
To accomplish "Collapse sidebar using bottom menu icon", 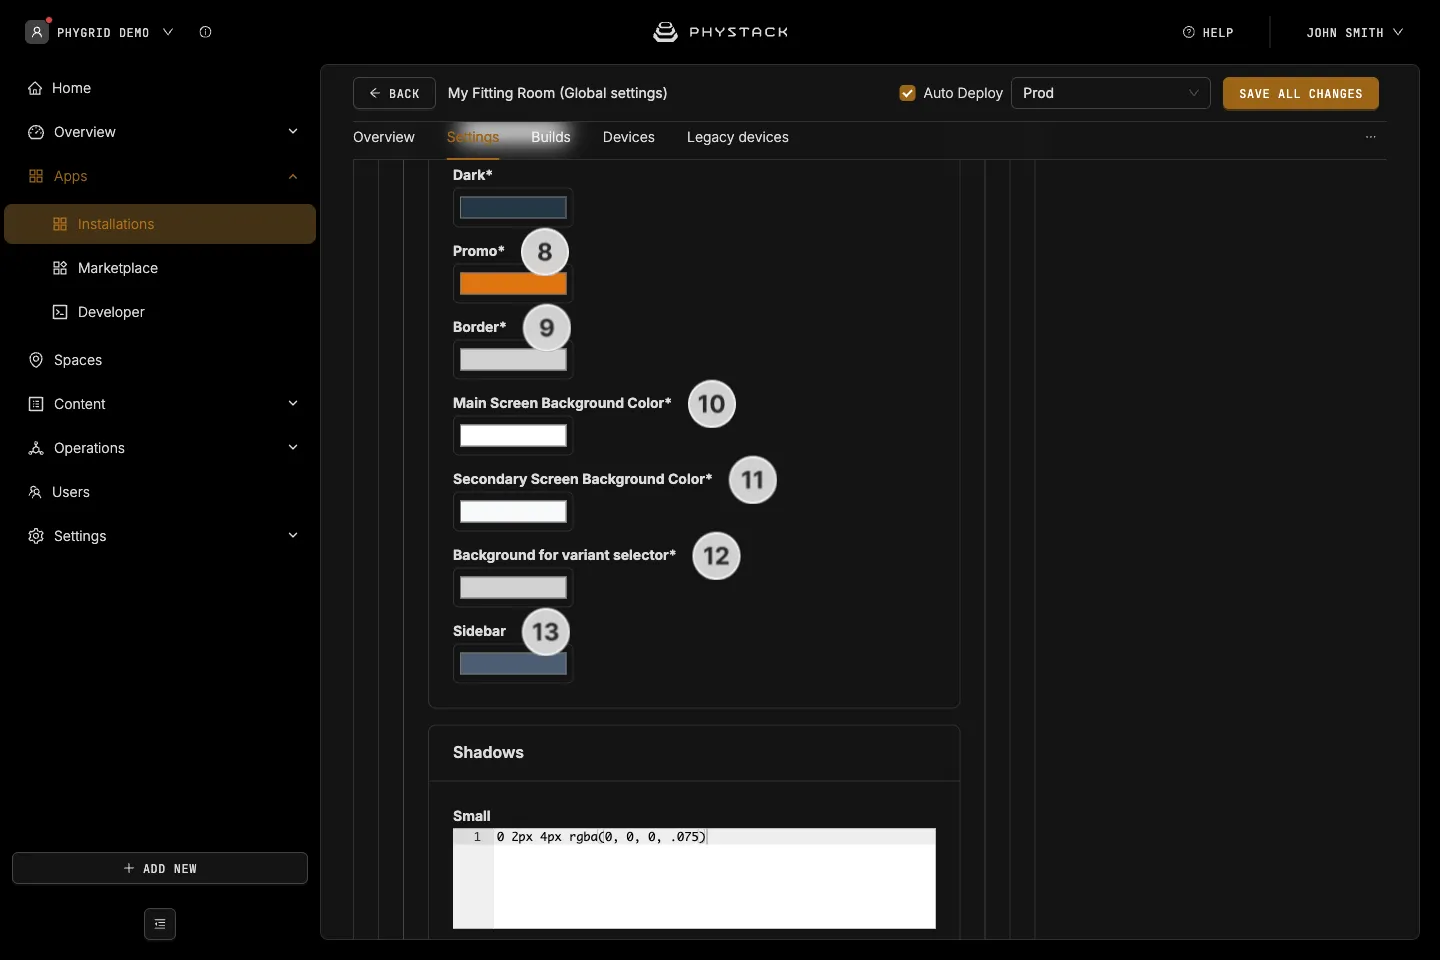I will [x=160, y=924].
